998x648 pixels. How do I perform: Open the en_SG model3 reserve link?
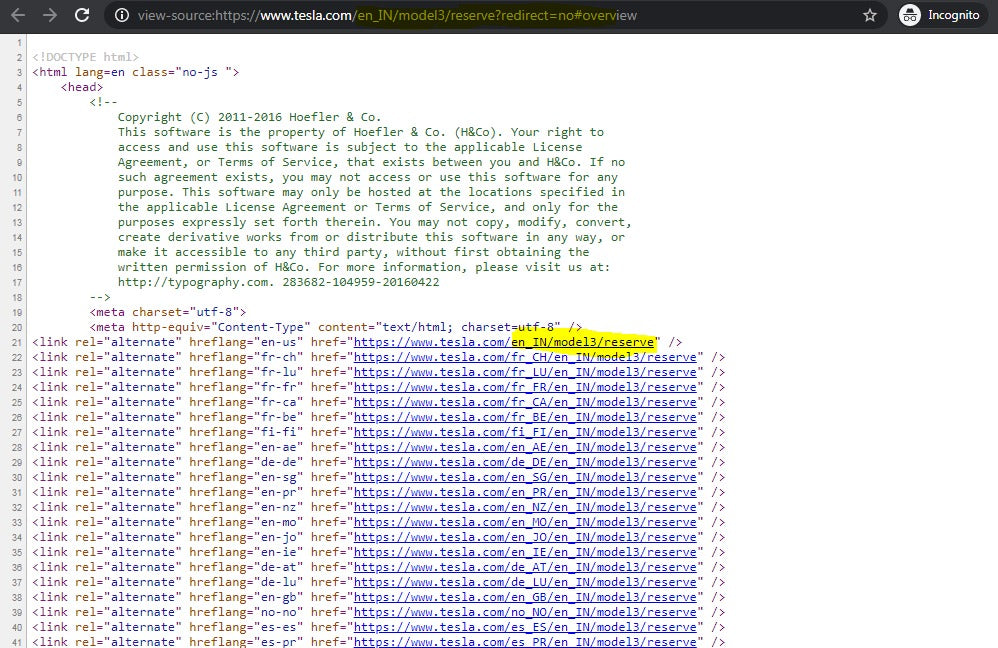click(526, 477)
